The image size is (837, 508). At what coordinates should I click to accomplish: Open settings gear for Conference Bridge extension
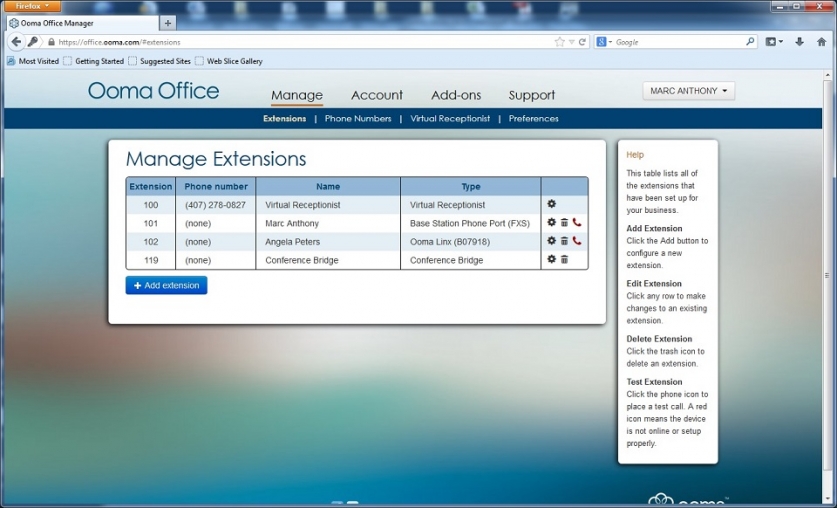551,259
